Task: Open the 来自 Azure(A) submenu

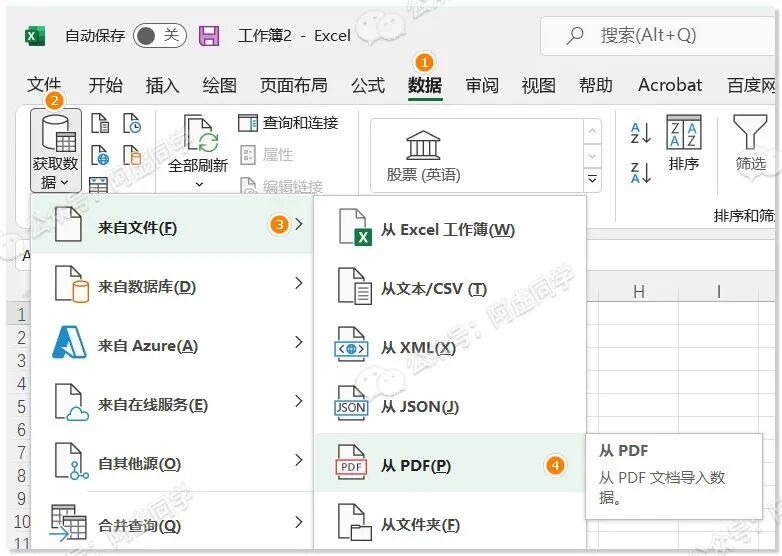Action: click(173, 344)
